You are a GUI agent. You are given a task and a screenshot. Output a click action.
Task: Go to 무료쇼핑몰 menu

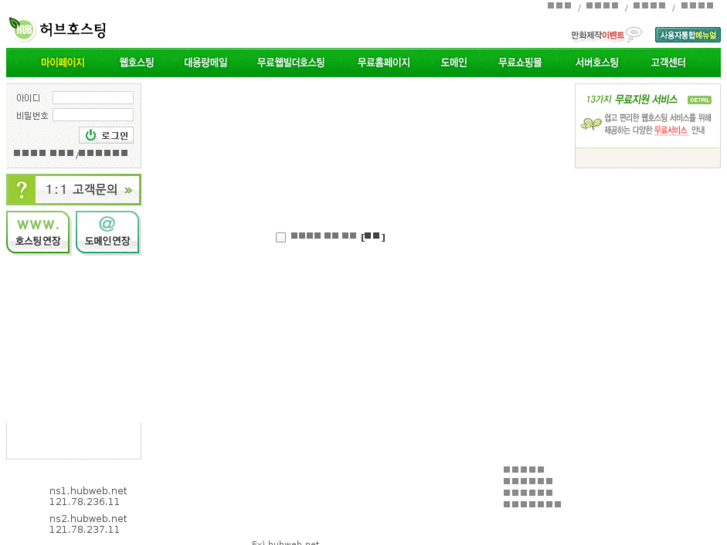(x=520, y=62)
